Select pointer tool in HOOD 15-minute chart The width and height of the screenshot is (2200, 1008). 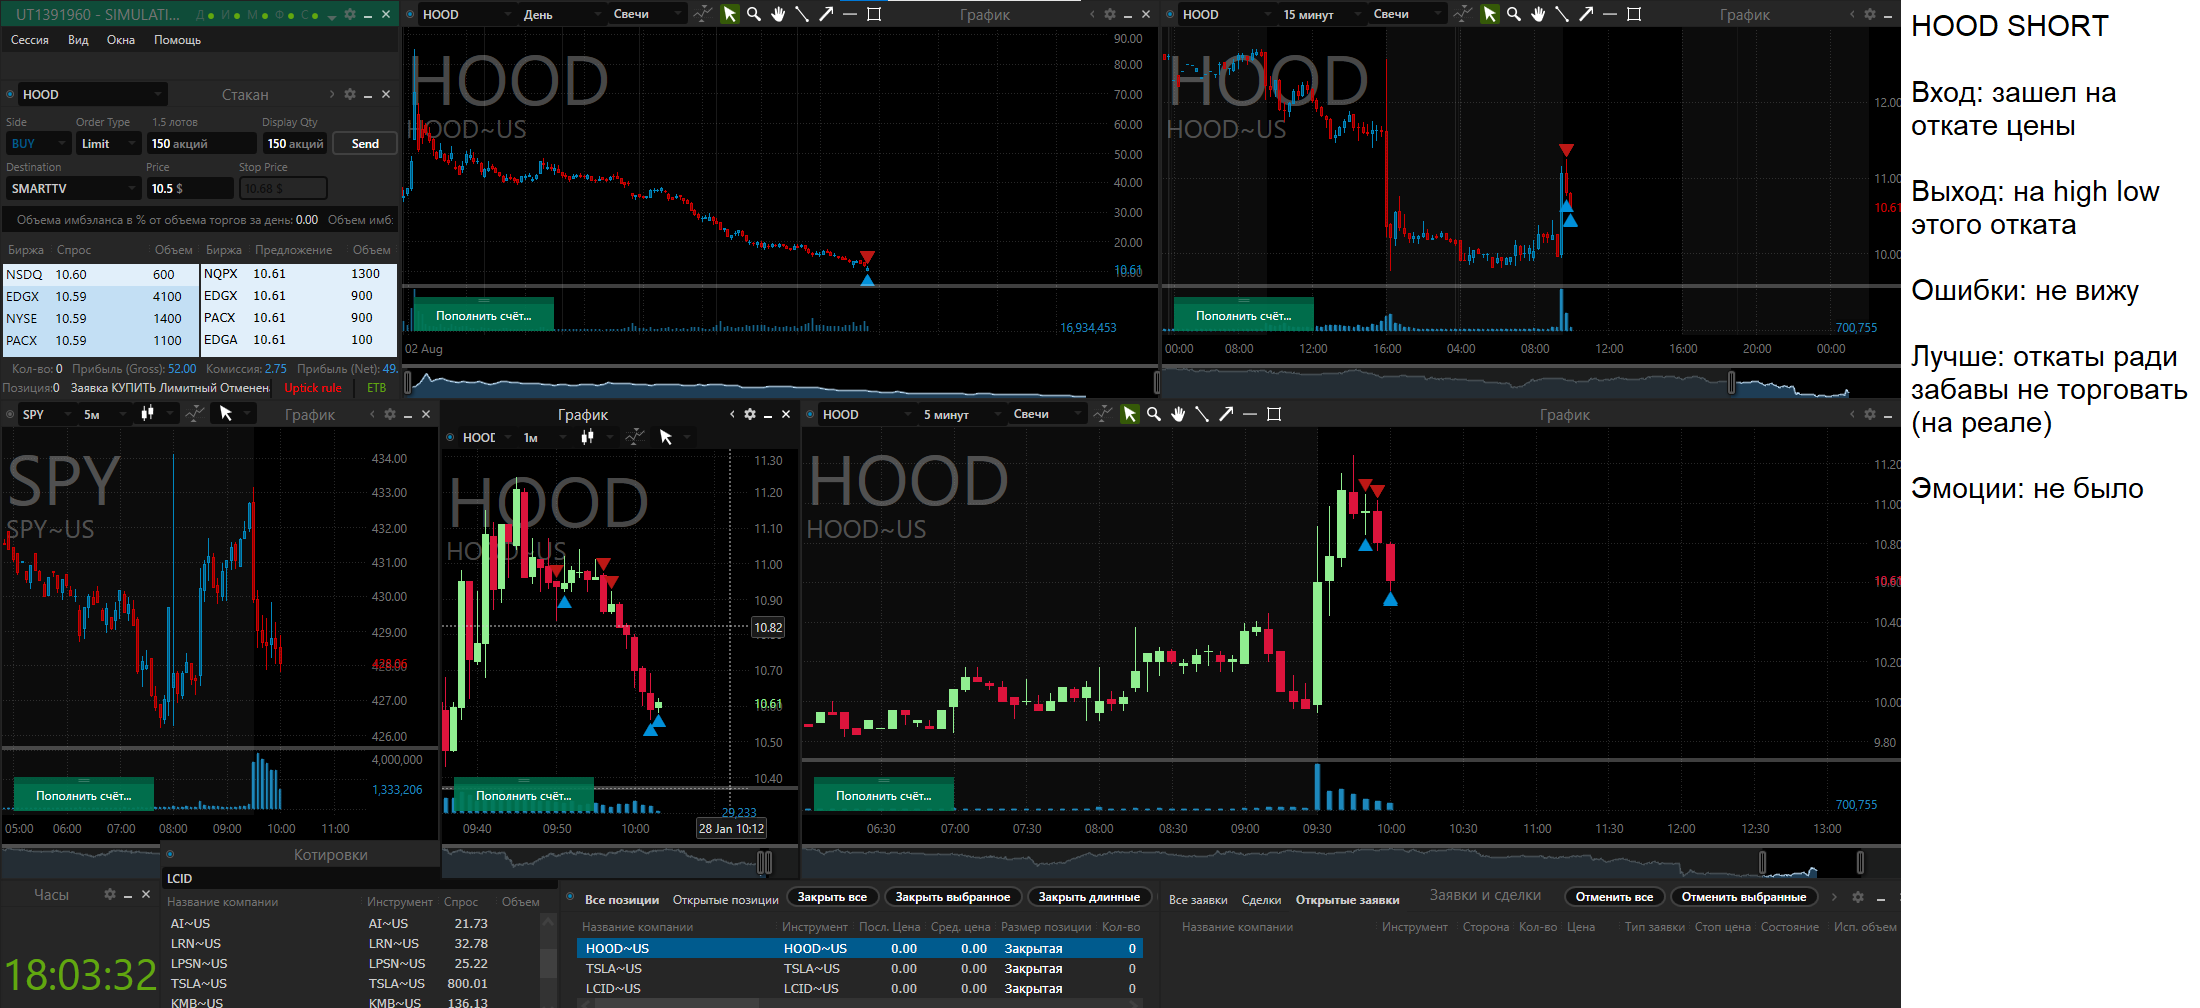pos(1489,14)
